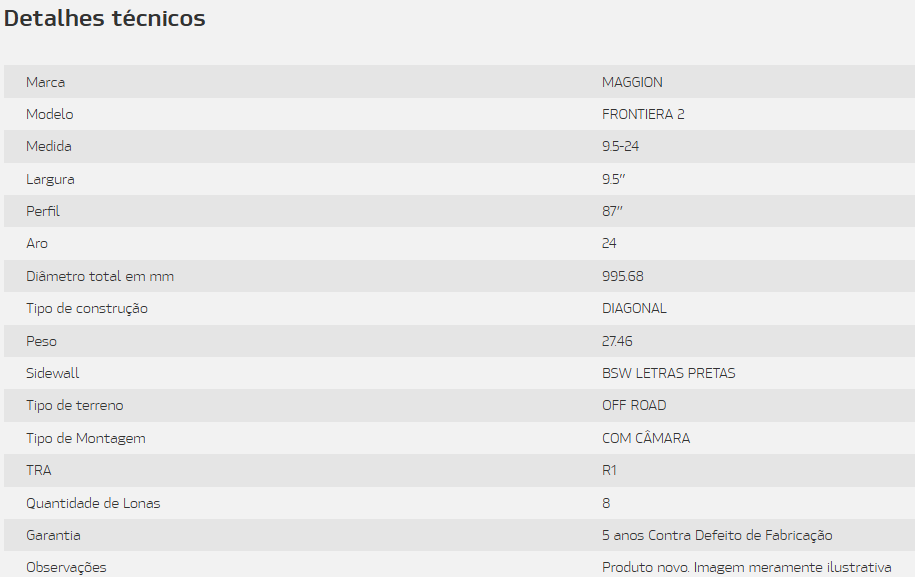The width and height of the screenshot is (915, 577).
Task: Click the Aro value 24
Action: click(x=609, y=243)
